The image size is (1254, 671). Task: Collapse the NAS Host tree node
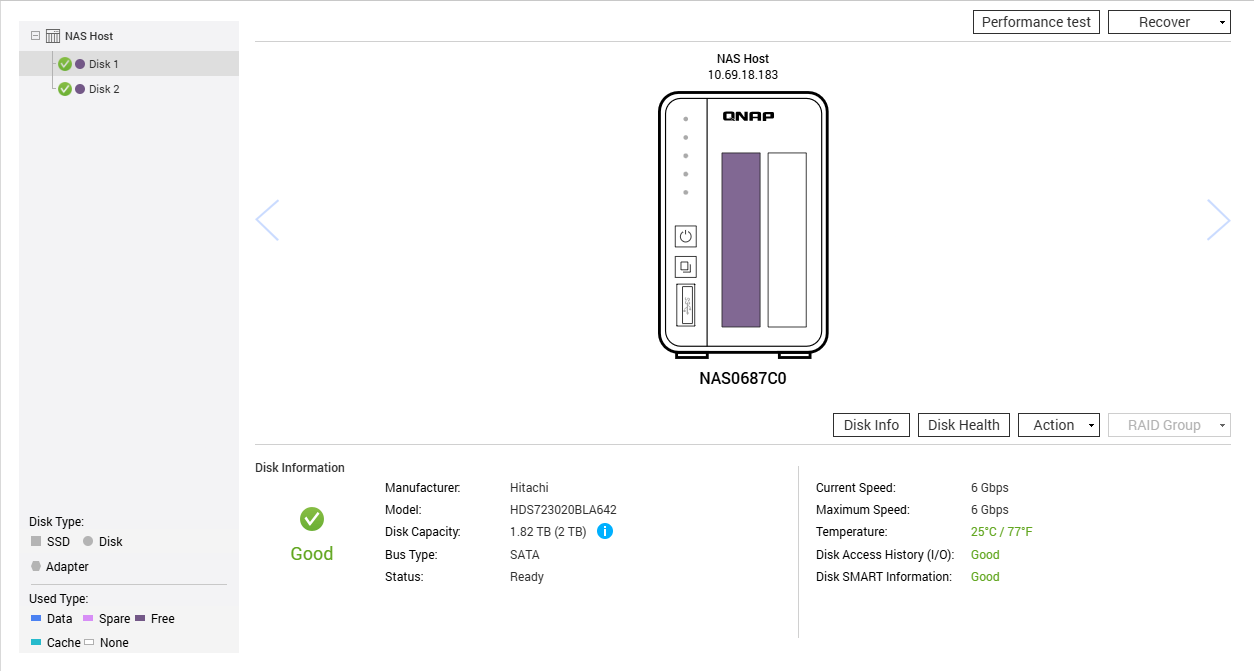tap(35, 36)
